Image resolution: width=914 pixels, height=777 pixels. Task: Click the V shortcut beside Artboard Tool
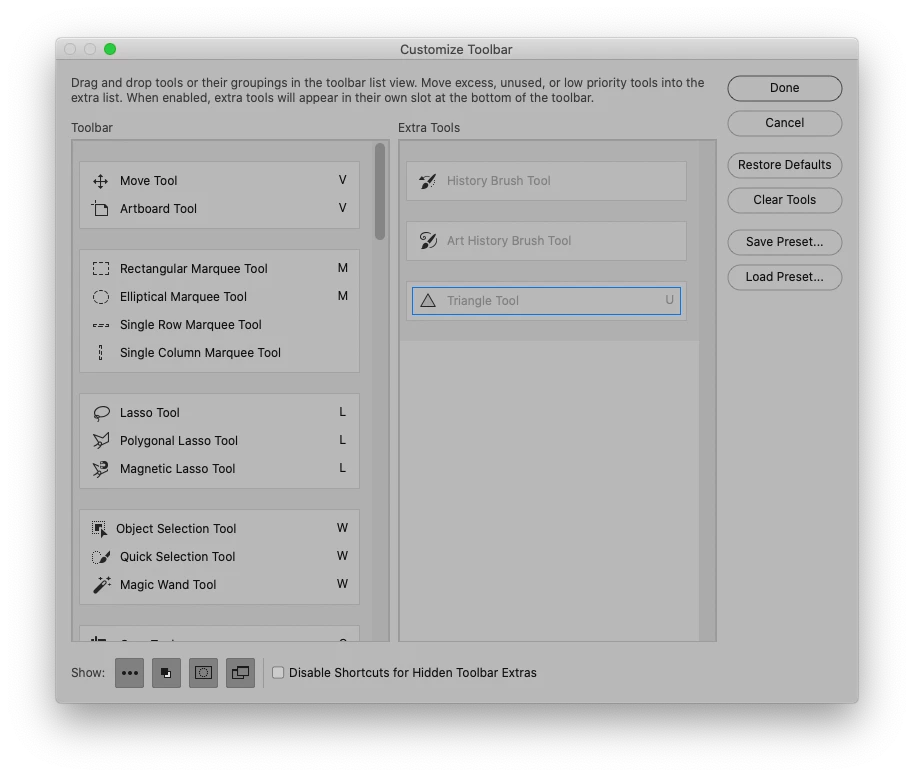tap(343, 208)
